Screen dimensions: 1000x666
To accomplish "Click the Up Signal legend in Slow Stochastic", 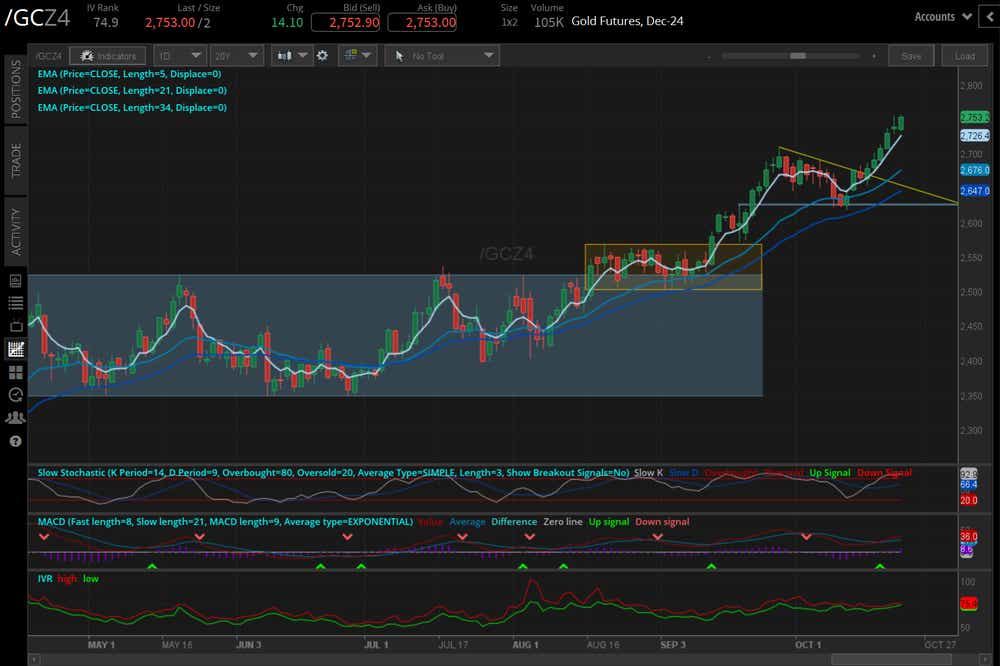I will tap(830, 473).
